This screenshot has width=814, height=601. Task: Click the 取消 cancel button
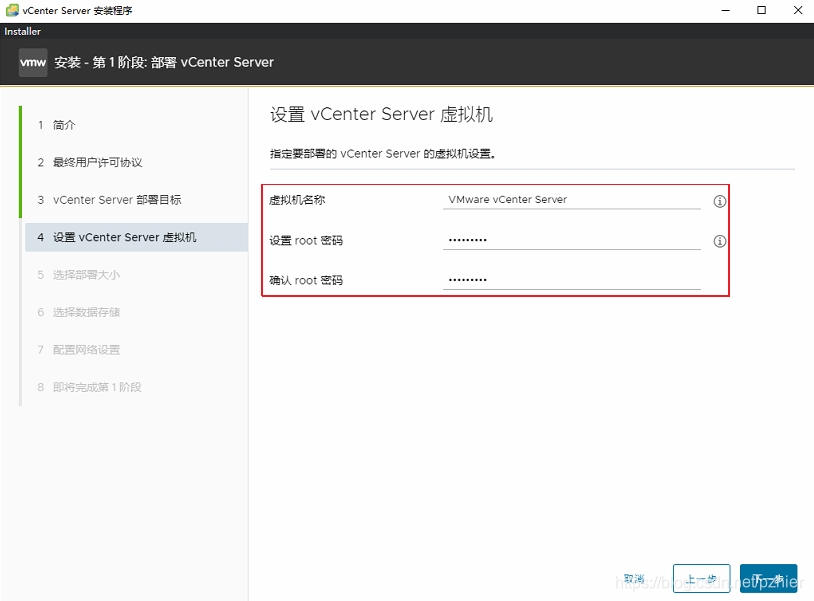pyautogui.click(x=634, y=578)
